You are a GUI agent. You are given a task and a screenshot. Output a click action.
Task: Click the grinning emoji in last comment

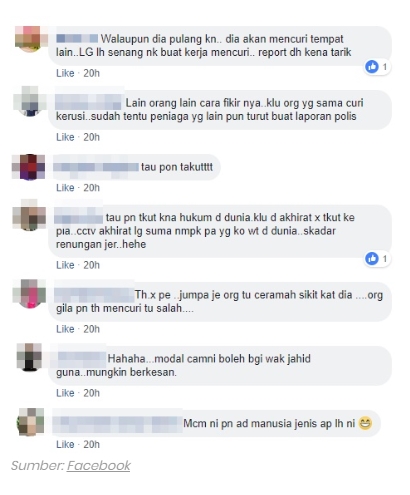365,423
